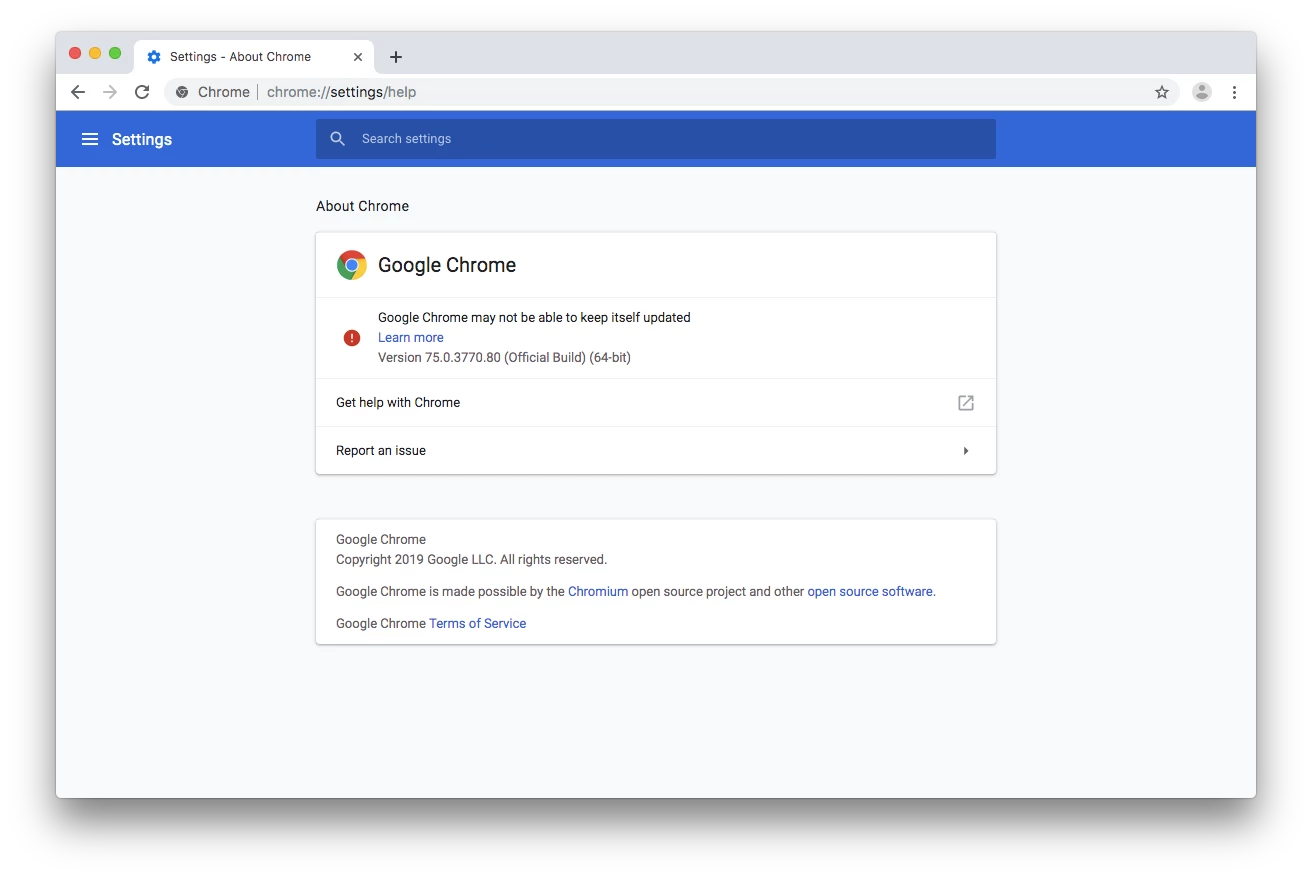Go back with the browser back arrow
1312x878 pixels.
pos(78,92)
